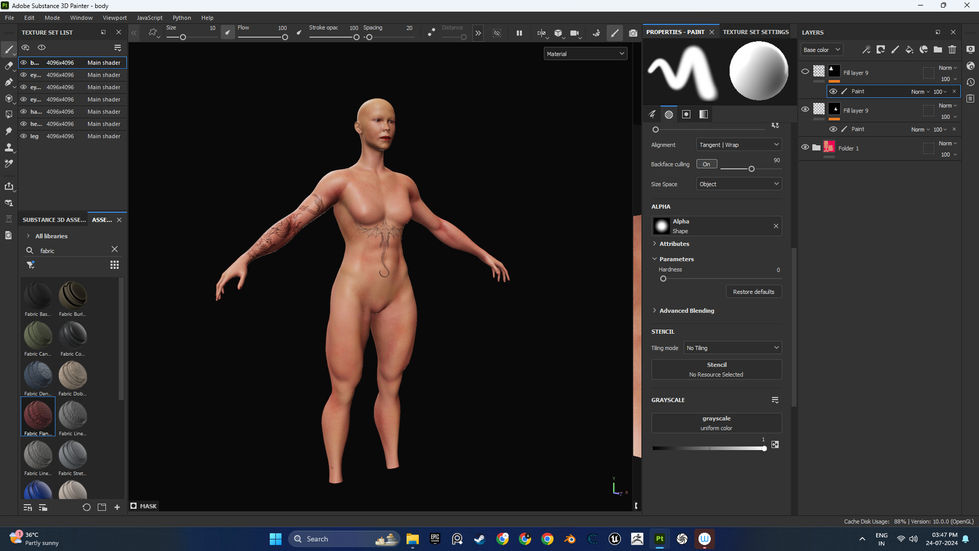
Task: Select the Eraser tool in left toolbar
Action: click(x=9, y=65)
